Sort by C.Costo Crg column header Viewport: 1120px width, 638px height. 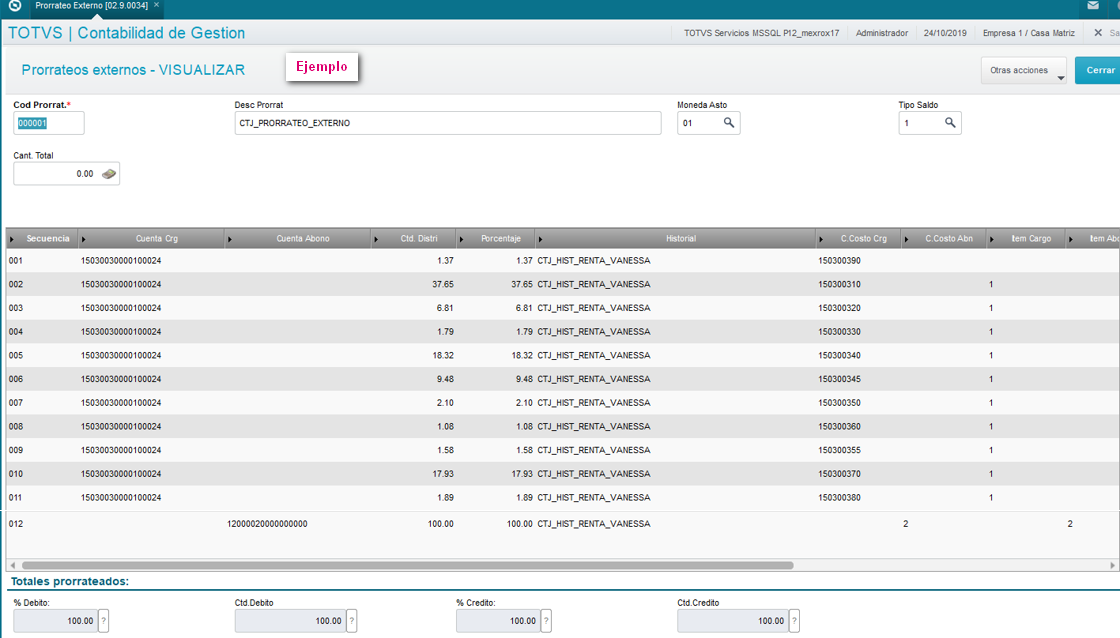[x=858, y=239]
